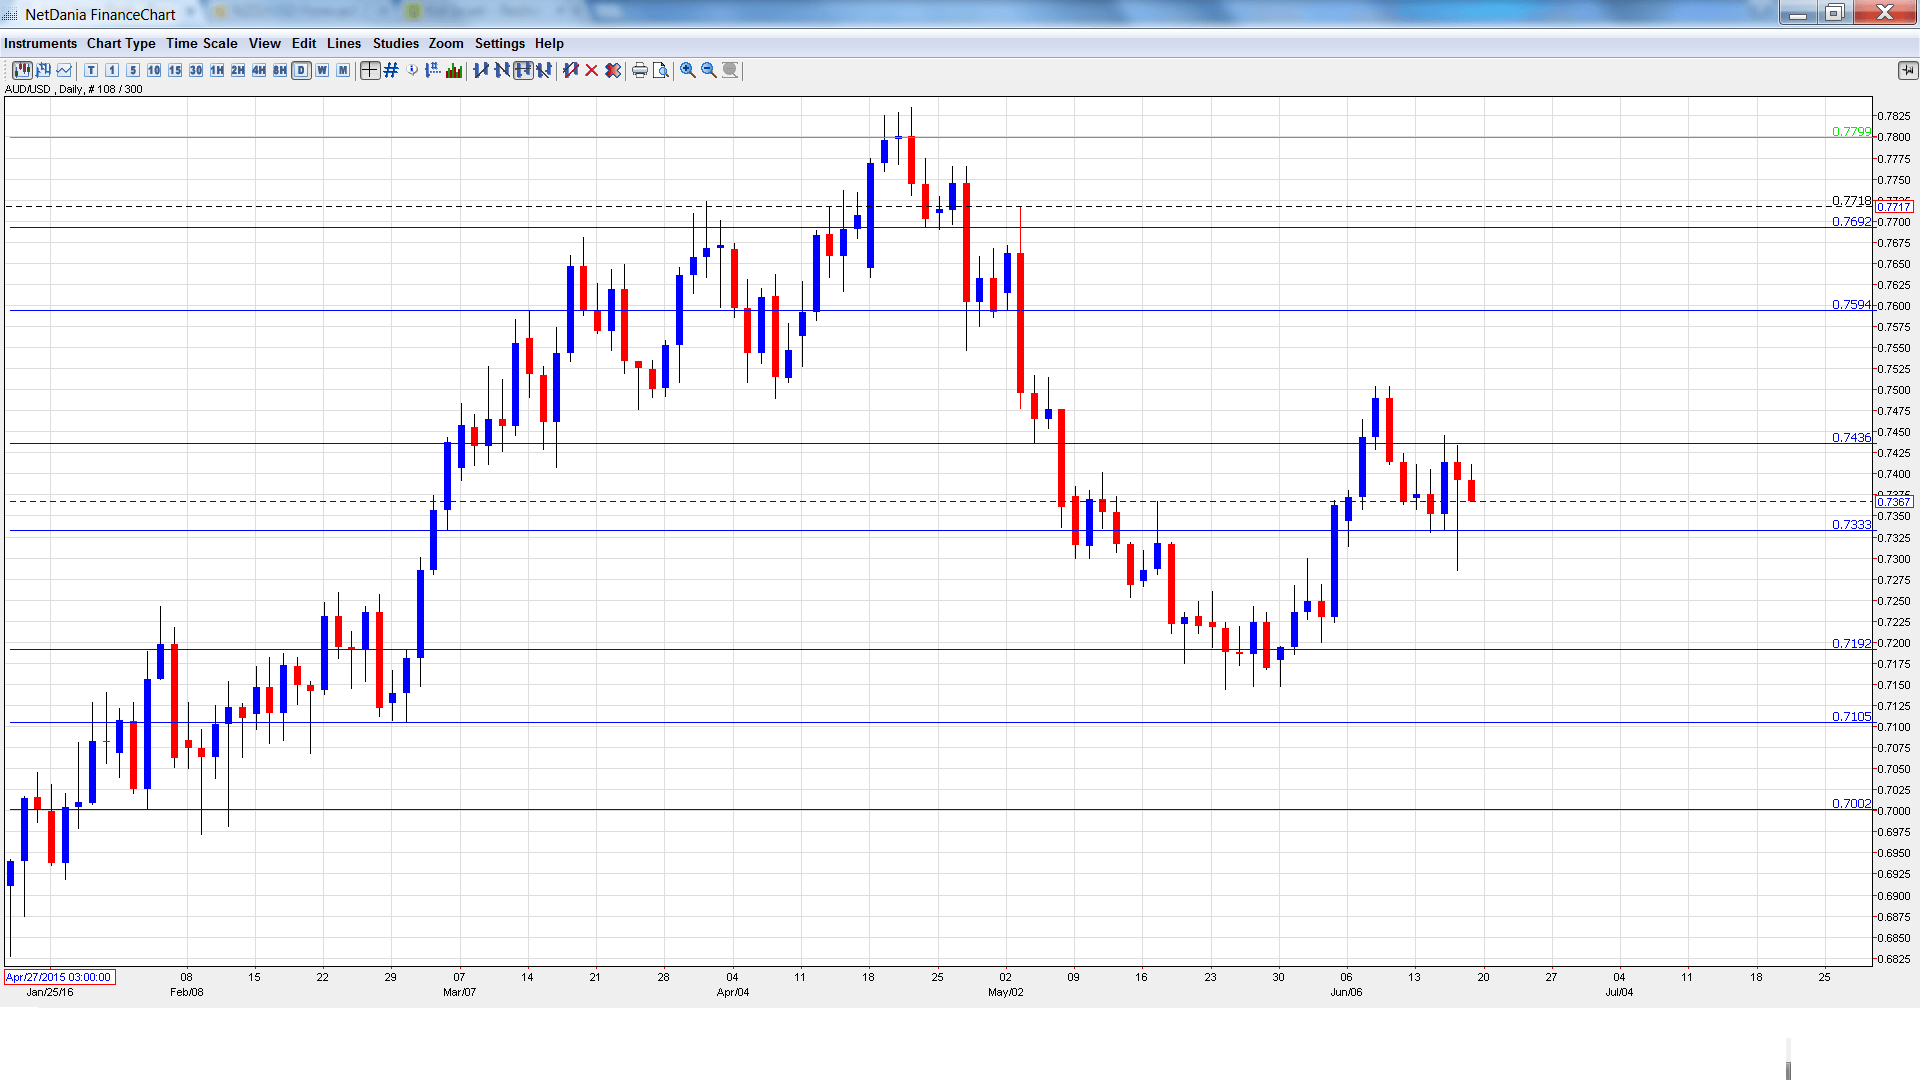Add volume study bars icon
This screenshot has height=1080, width=1920.
[454, 70]
